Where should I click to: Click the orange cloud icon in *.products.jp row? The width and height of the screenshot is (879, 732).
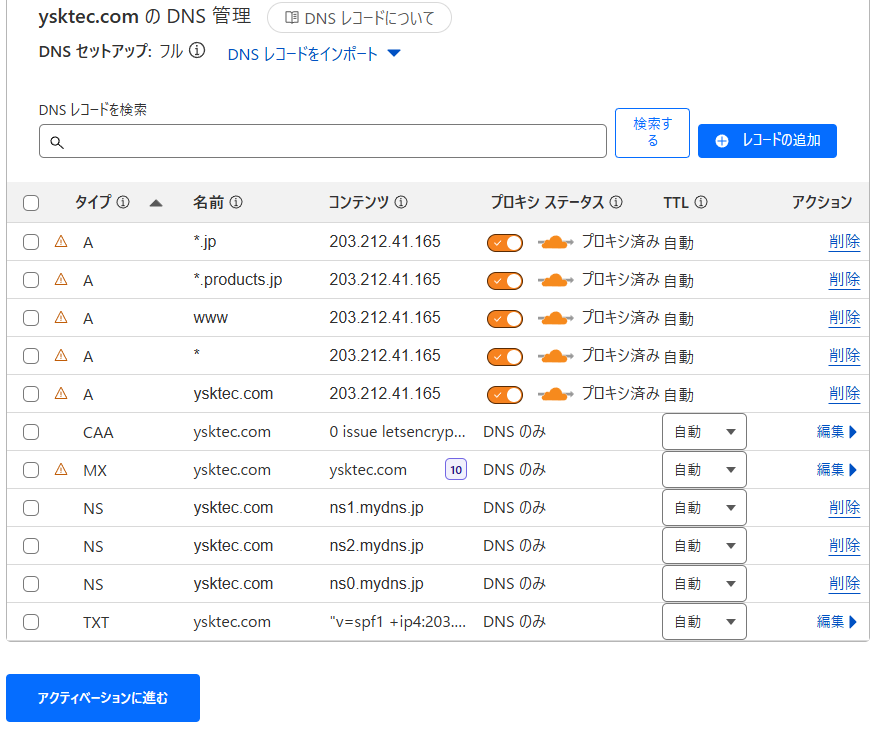tap(555, 280)
